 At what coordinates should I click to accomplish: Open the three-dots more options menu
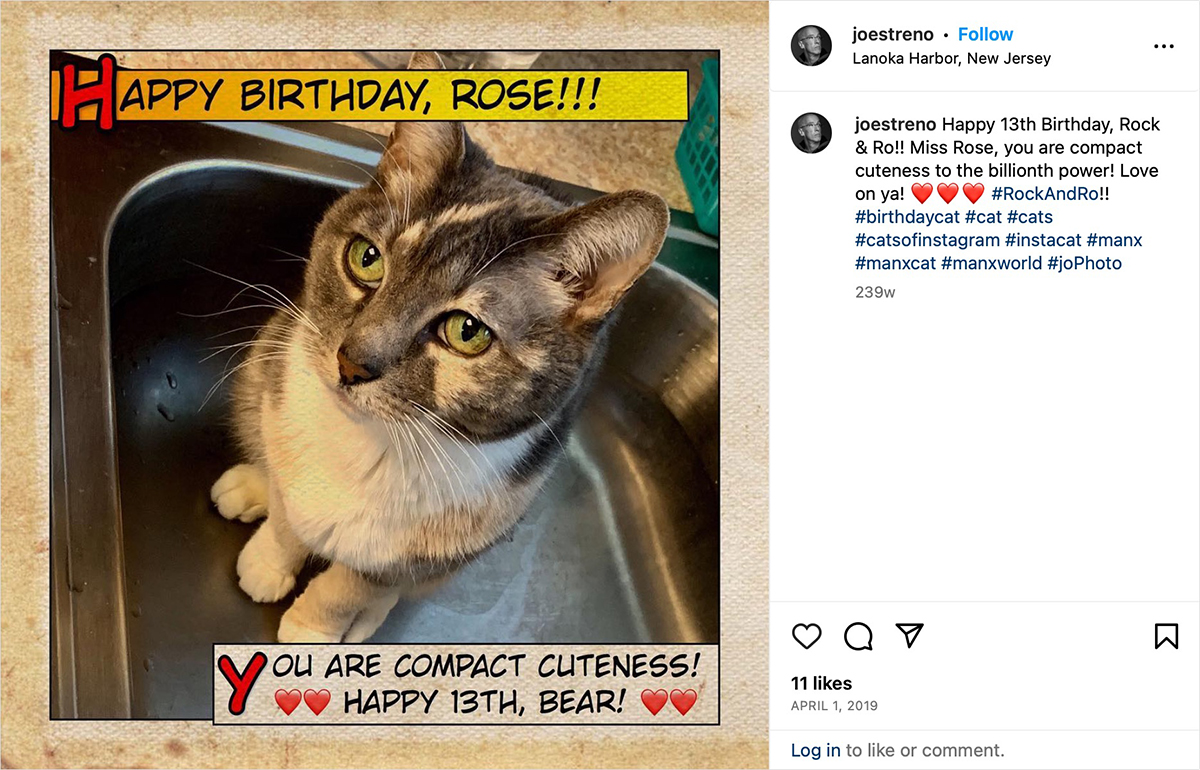[x=1163, y=46]
